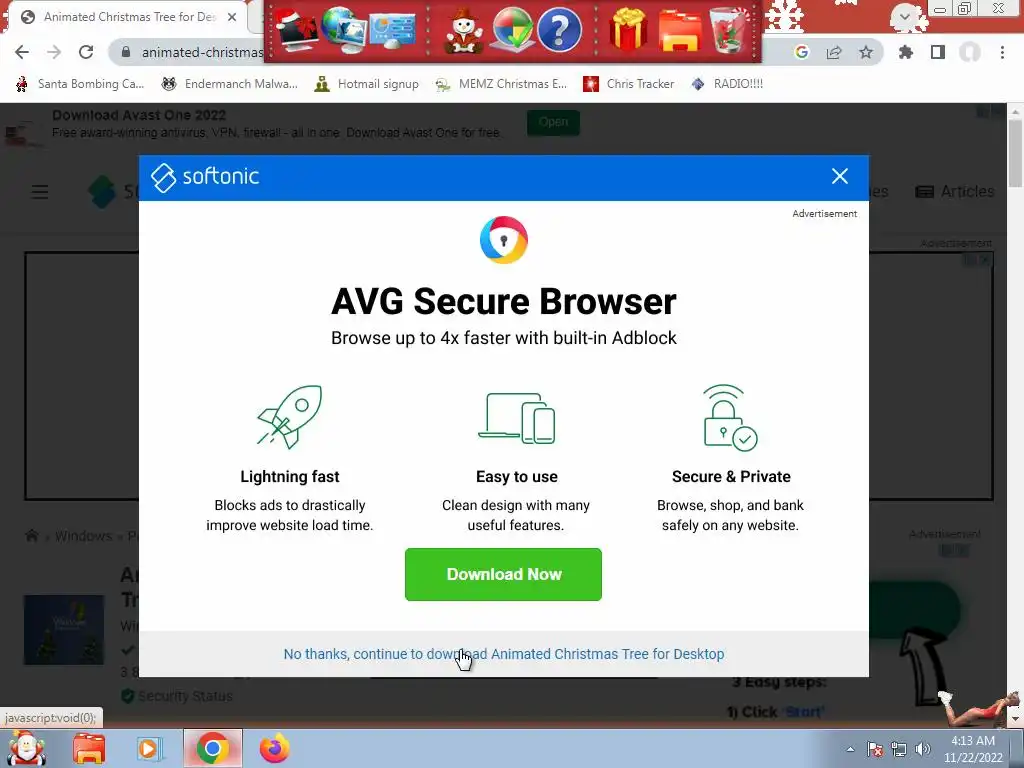Toggle the browser side panel icon
This screenshot has width=1024, height=768.
pos(938,52)
